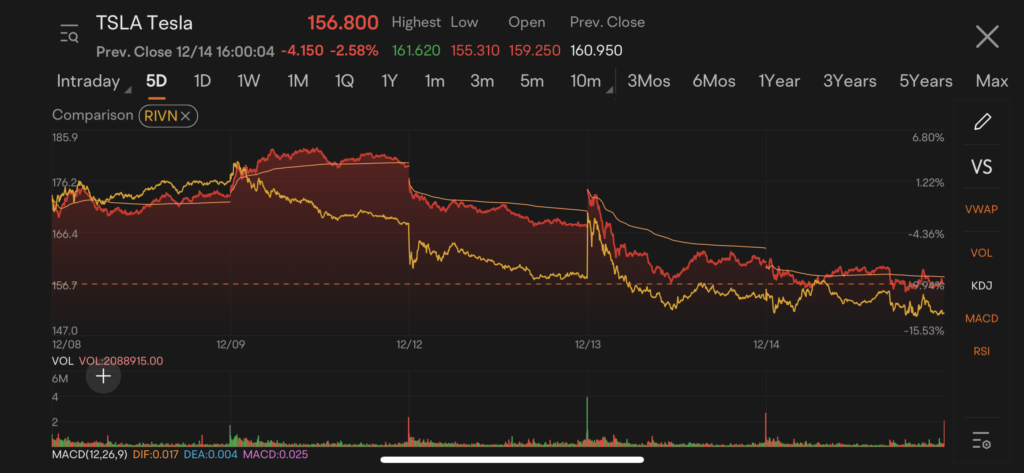Click the Comparison label
Viewport: 1024px width, 473px height.
pyautogui.click(x=92, y=115)
